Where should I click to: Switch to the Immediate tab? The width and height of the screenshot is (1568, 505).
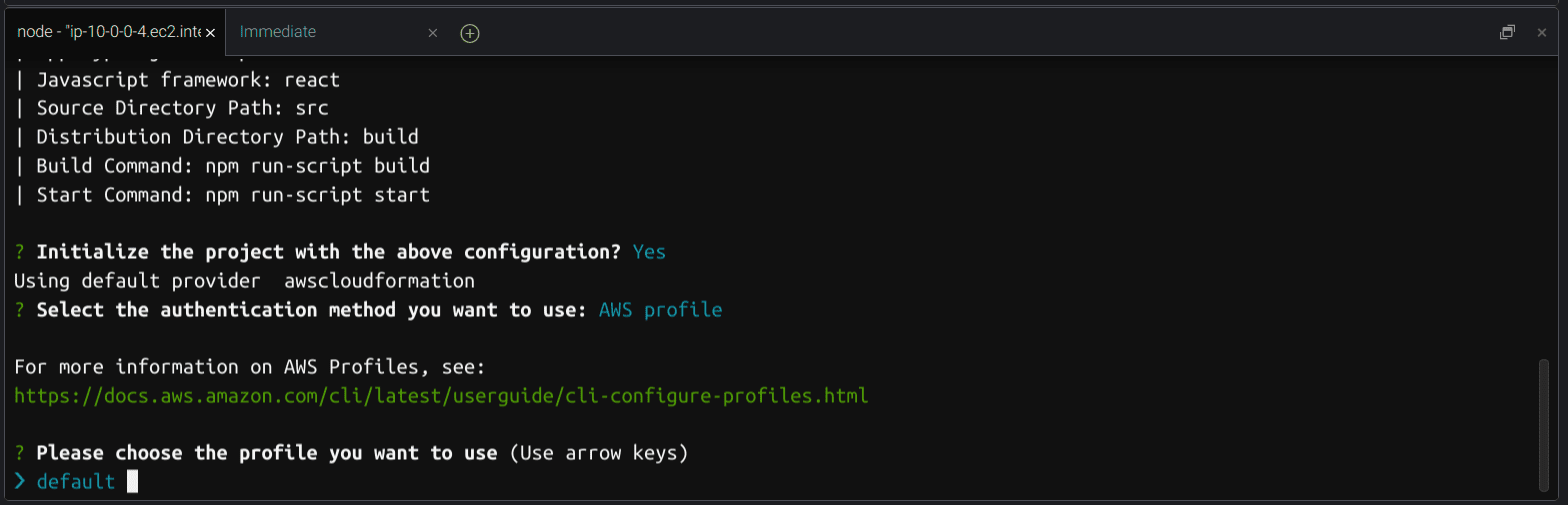click(x=278, y=32)
